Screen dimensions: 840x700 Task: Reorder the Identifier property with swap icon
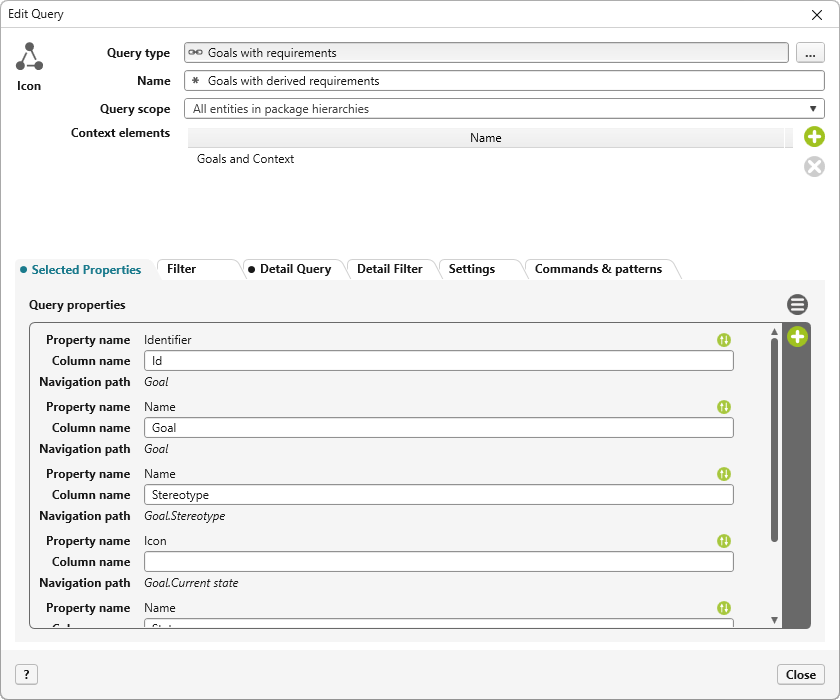[724, 340]
